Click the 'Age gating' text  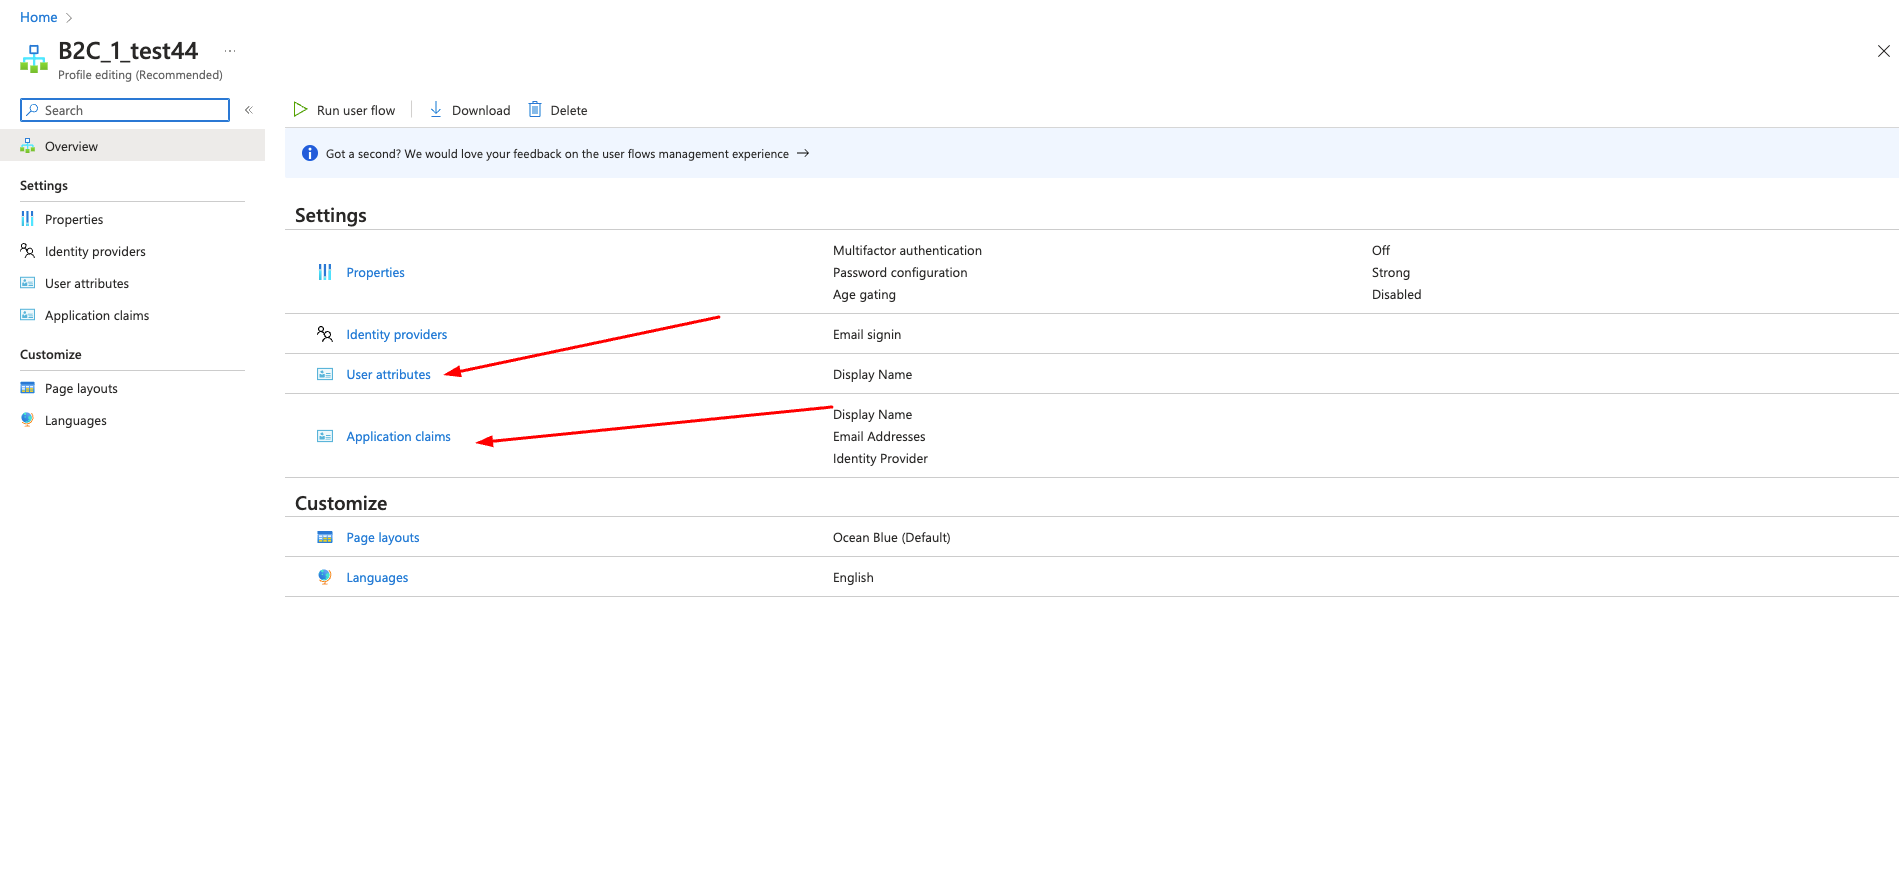point(864,294)
